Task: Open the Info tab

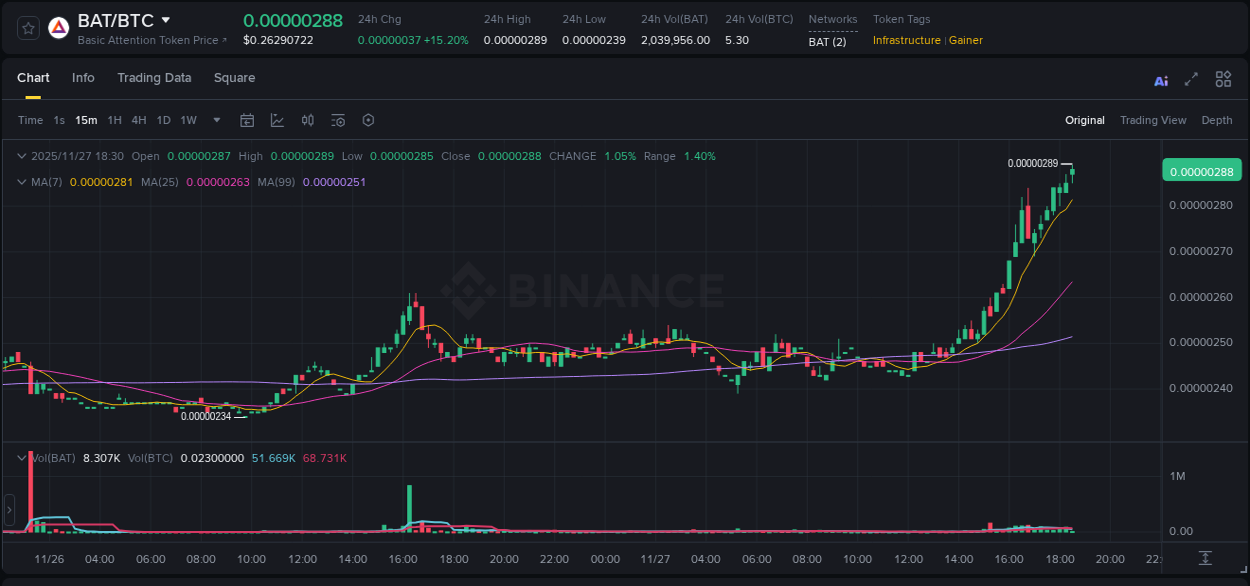Action: 83,78
